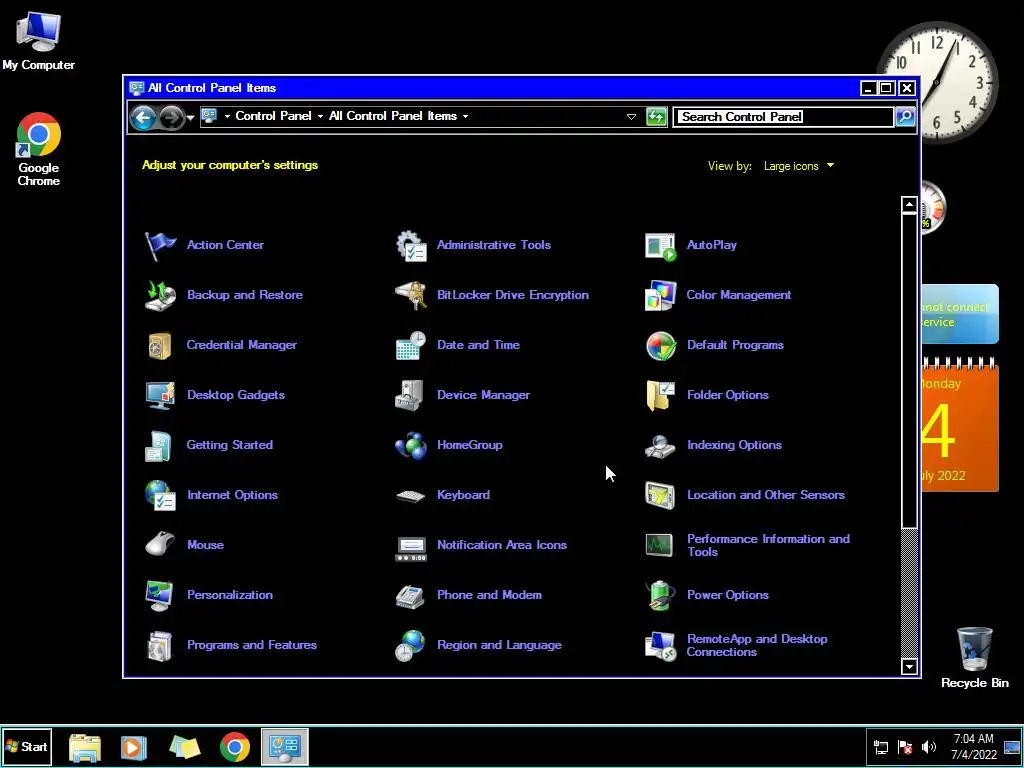Open Google Chrome from the taskbar

(234, 747)
